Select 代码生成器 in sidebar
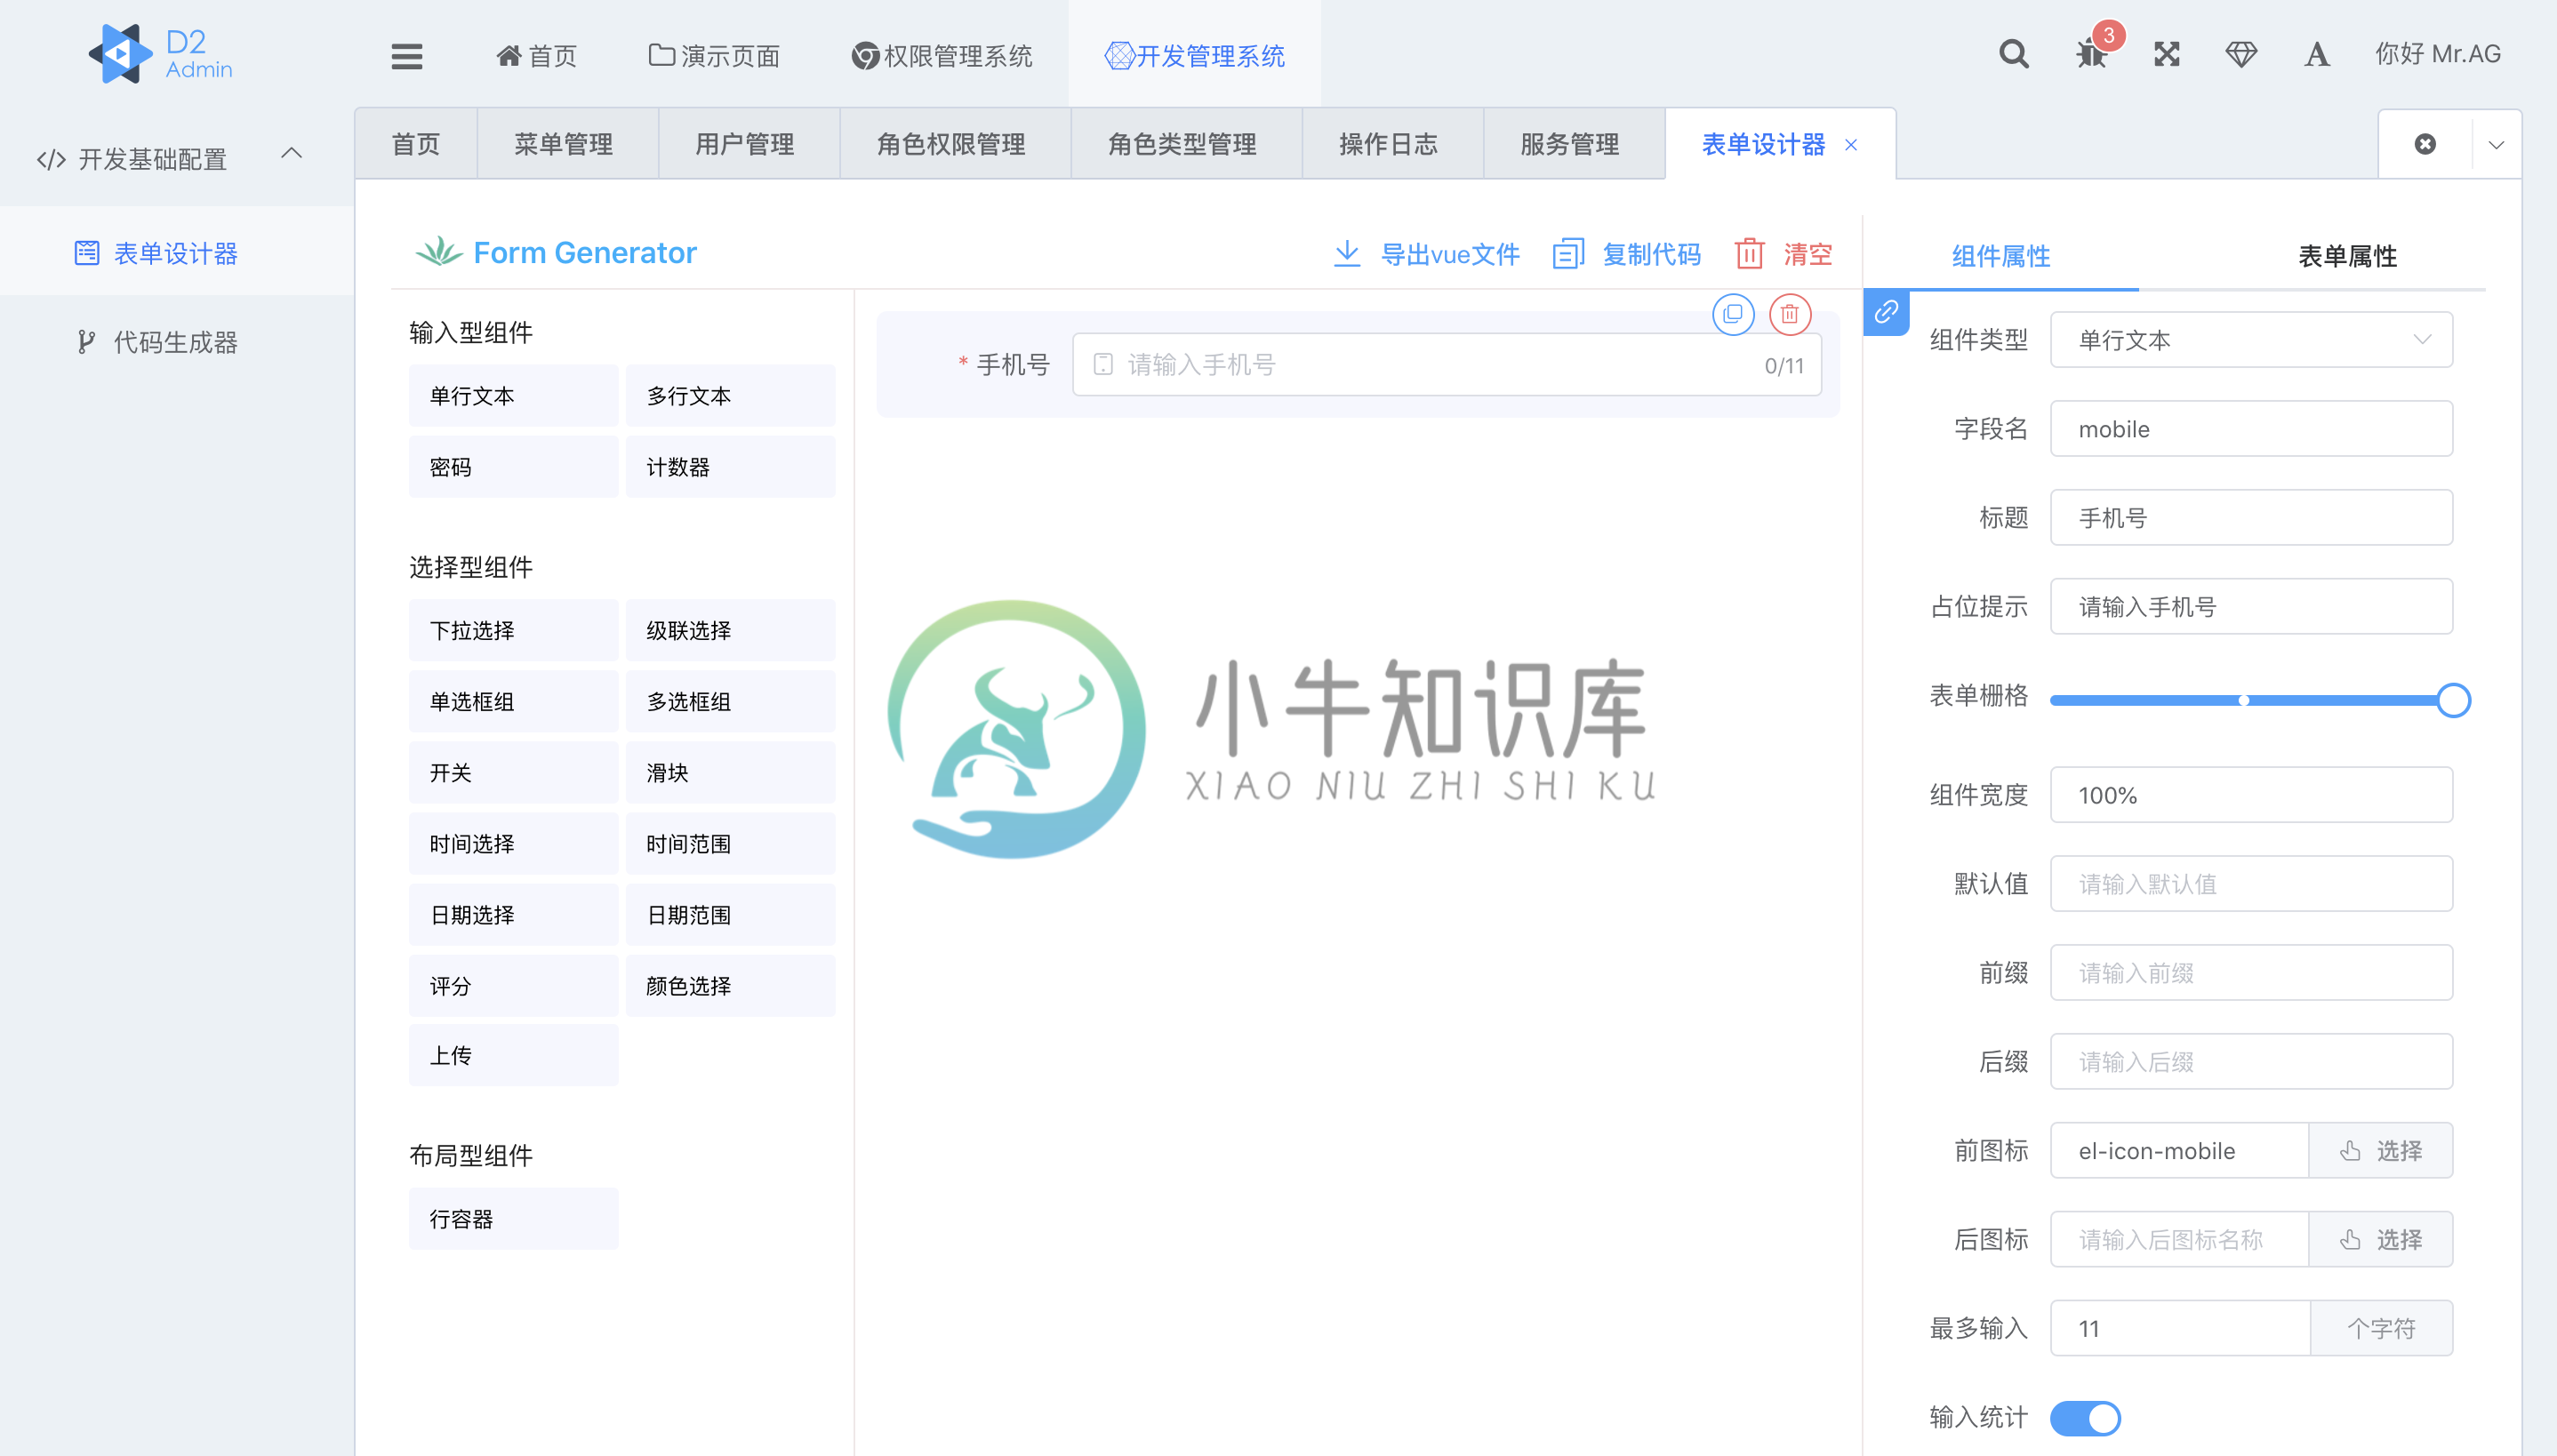2557x1456 pixels. click(176, 342)
